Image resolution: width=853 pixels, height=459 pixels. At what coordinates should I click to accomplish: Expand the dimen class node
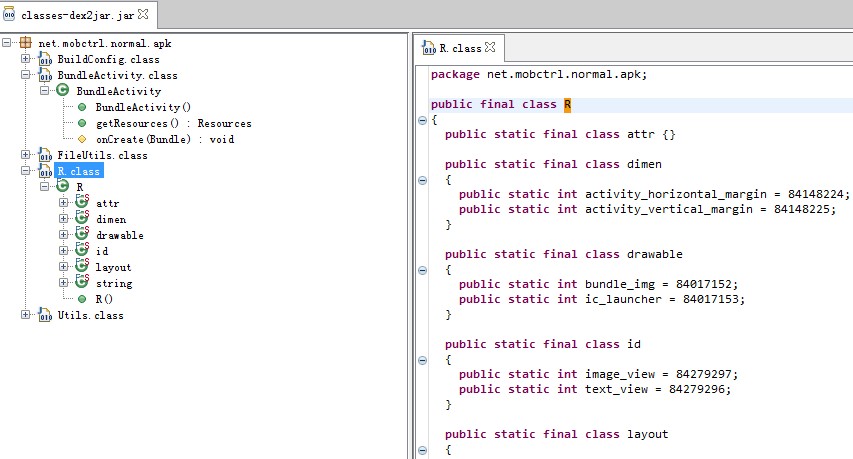tap(64, 219)
